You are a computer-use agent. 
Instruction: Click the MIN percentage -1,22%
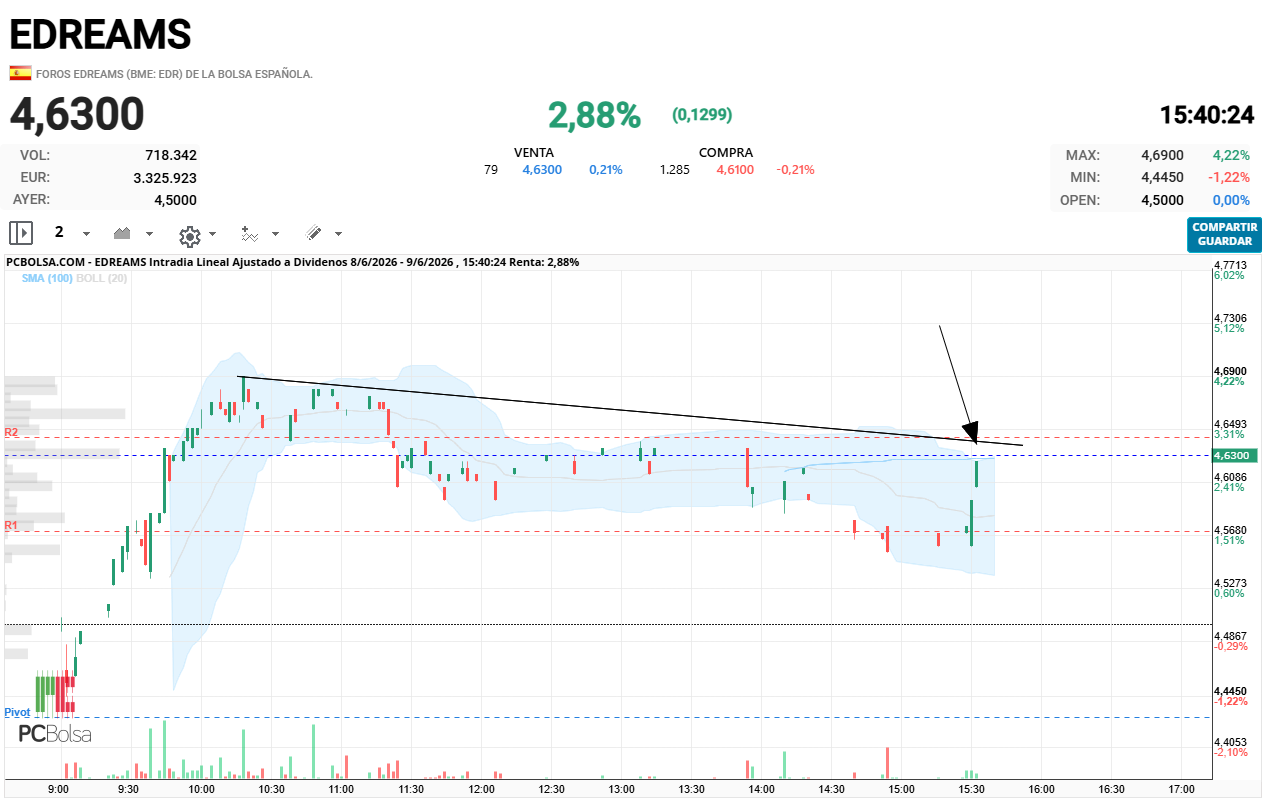(1230, 177)
